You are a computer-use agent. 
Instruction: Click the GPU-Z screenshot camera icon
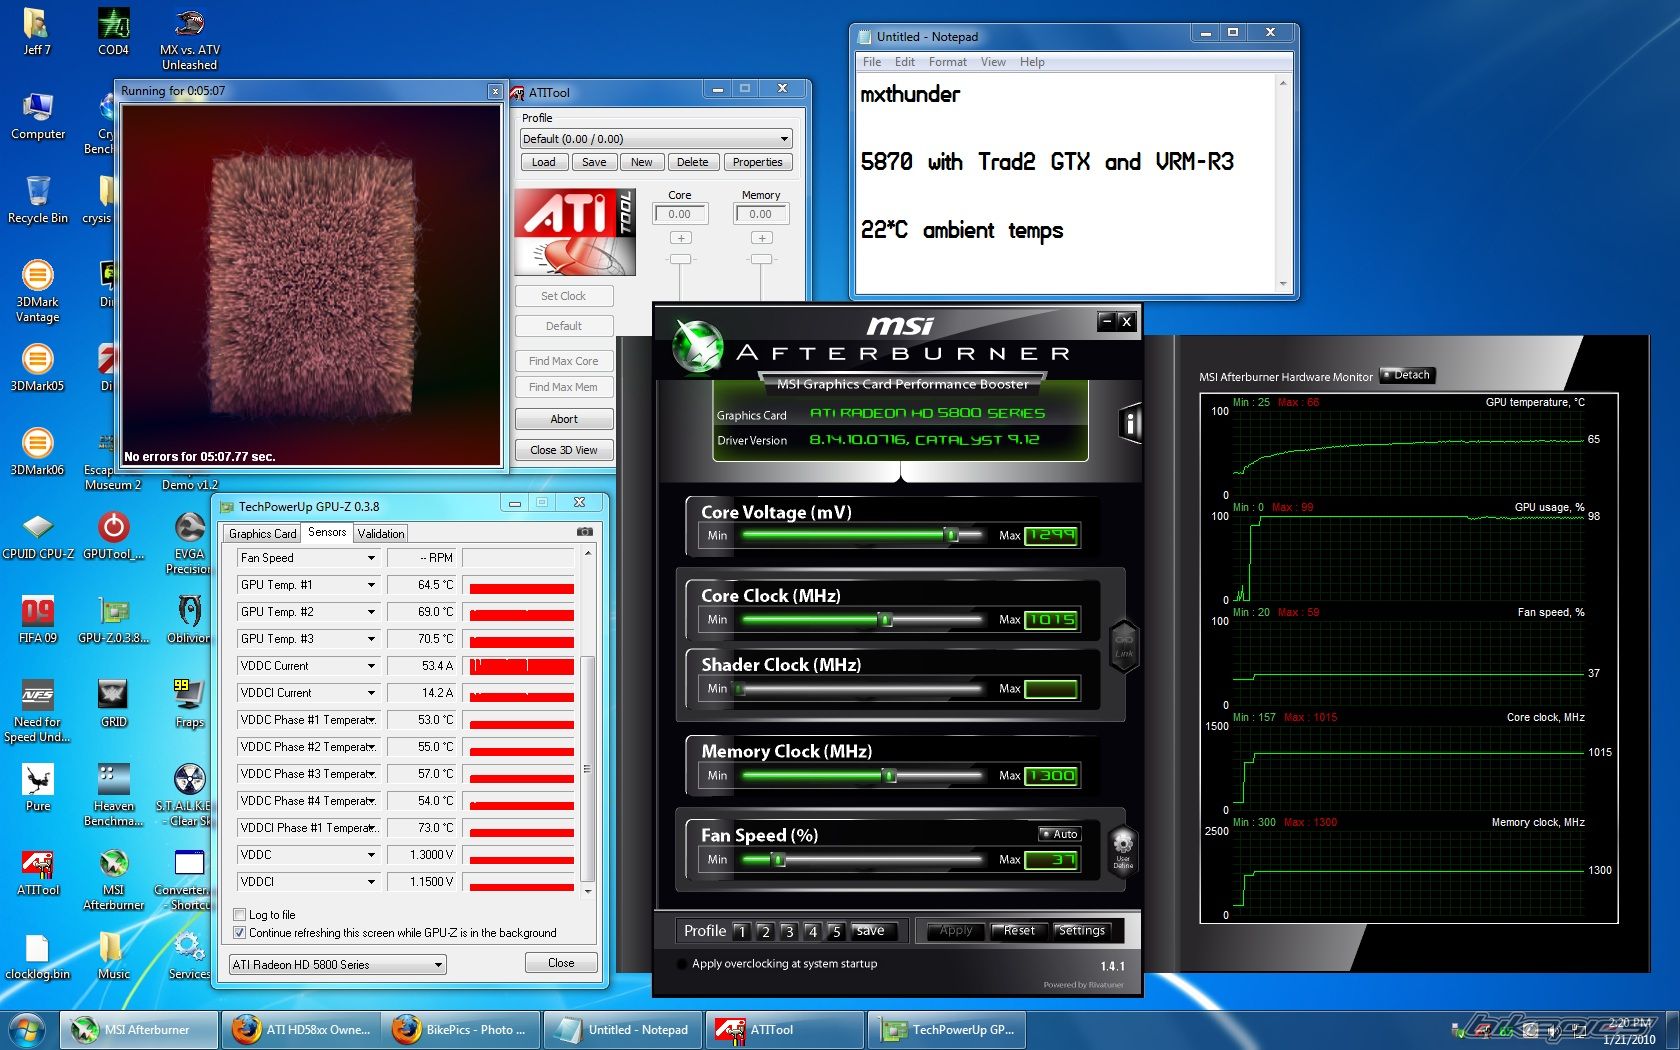click(585, 532)
